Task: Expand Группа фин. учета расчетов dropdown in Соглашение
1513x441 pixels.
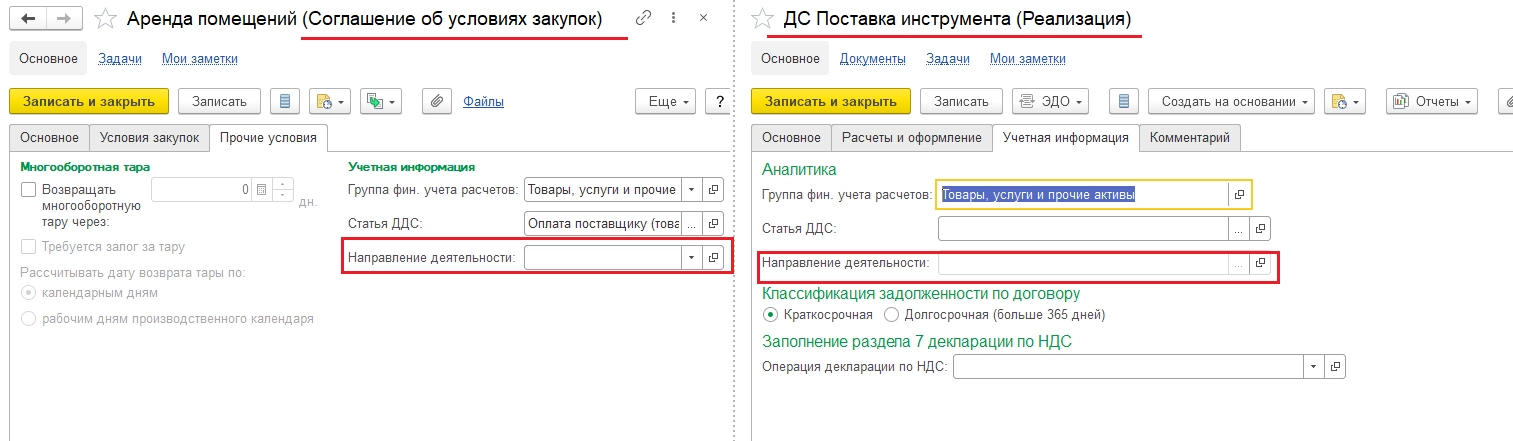Action: (x=692, y=189)
